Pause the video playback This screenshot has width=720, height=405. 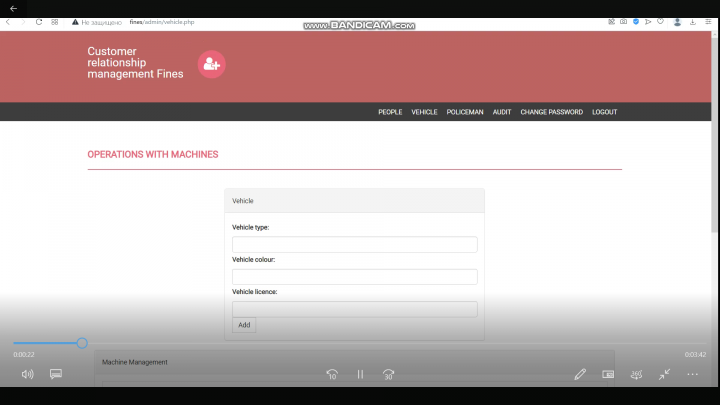360,374
